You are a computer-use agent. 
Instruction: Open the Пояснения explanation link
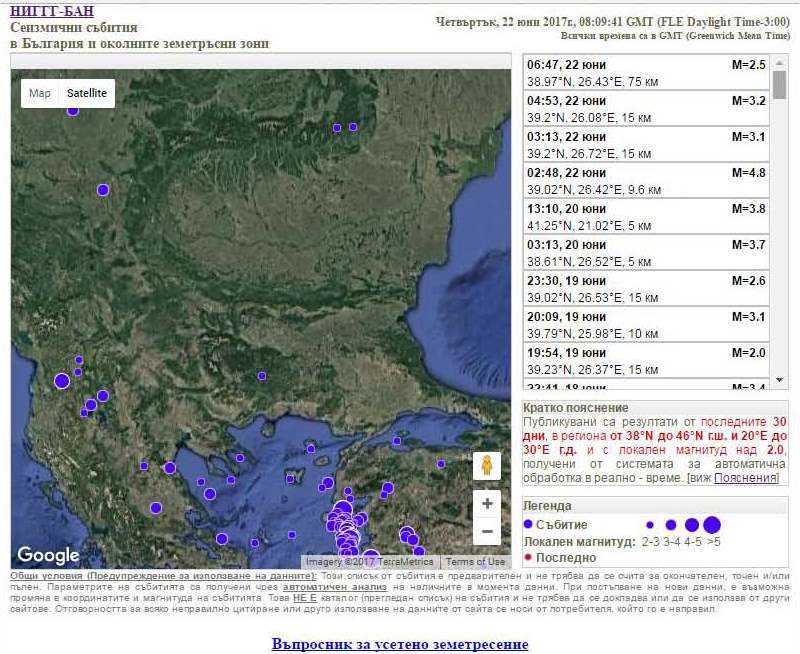click(746, 478)
